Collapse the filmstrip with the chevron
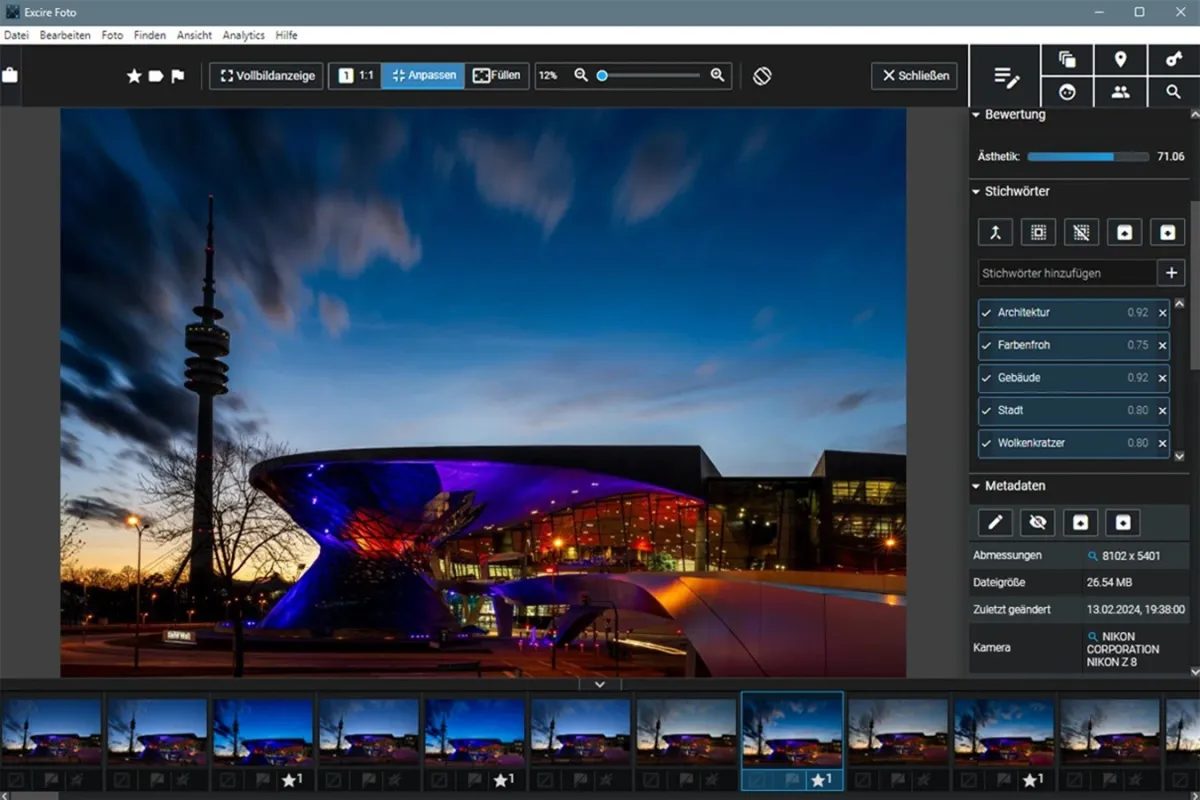Image resolution: width=1200 pixels, height=800 pixels. pyautogui.click(x=600, y=685)
